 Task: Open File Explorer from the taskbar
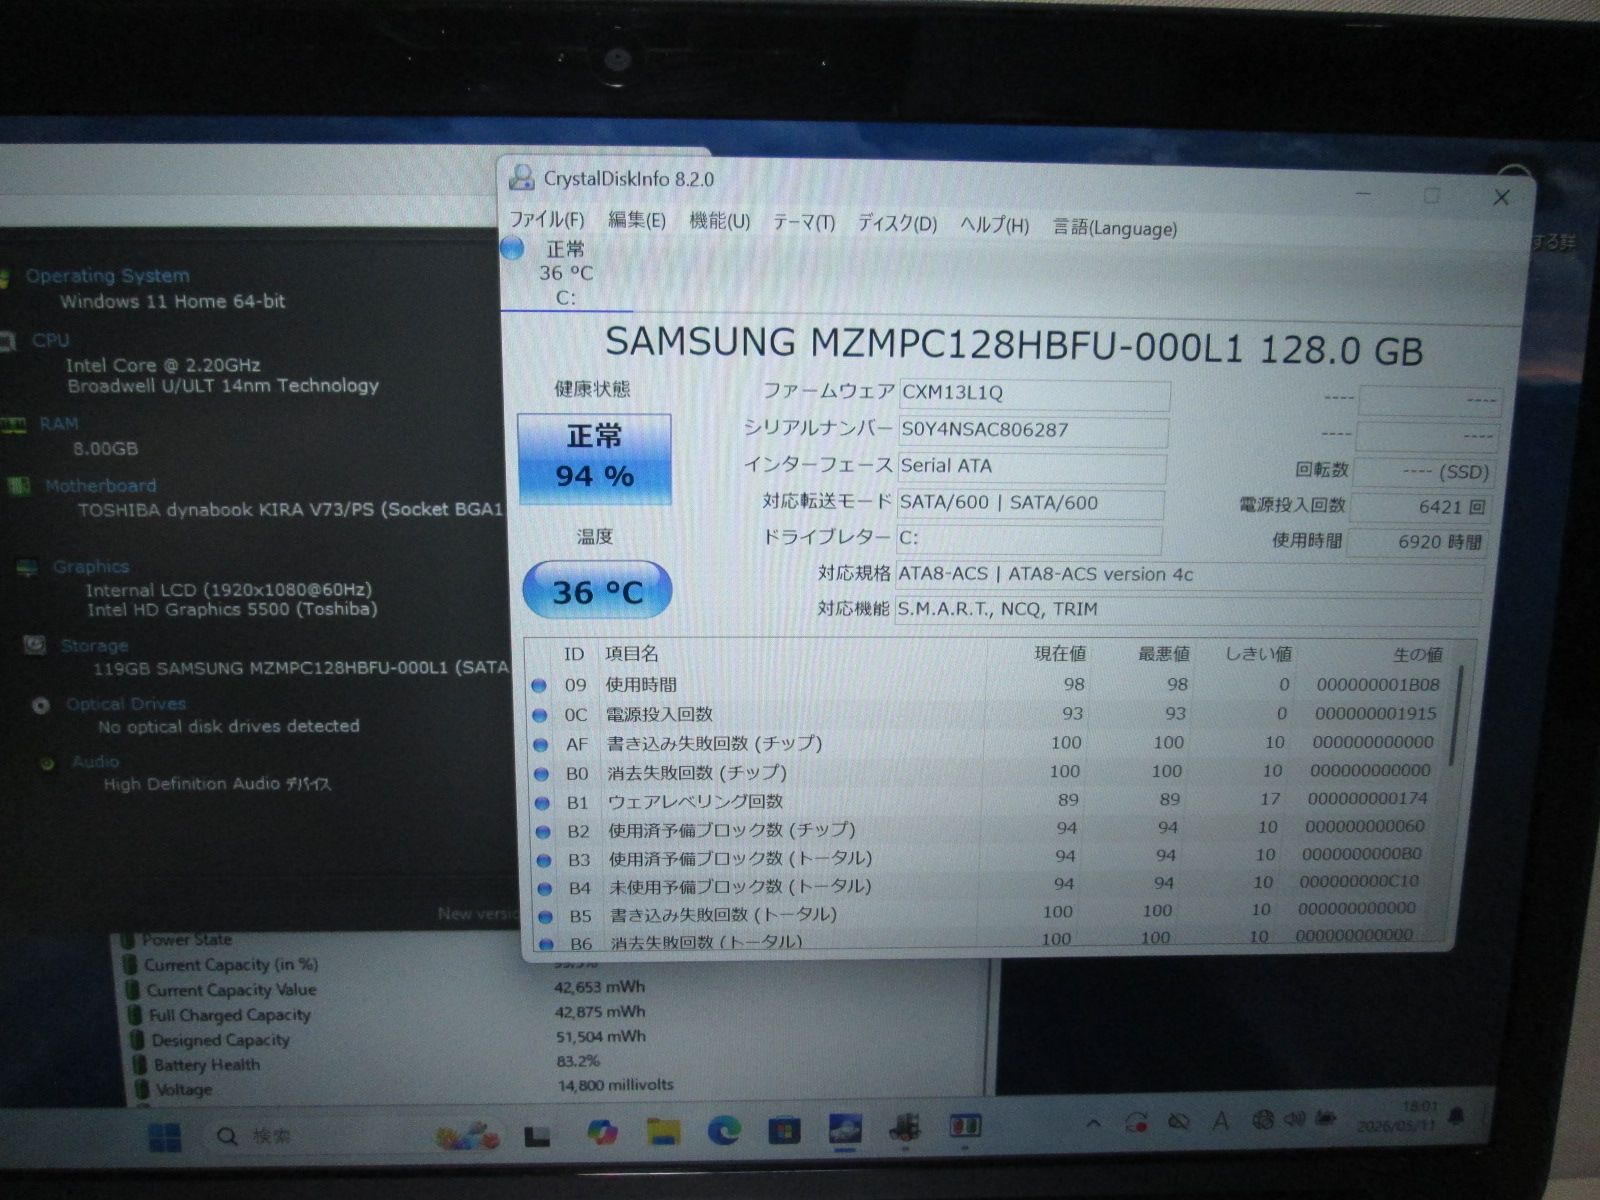663,1132
